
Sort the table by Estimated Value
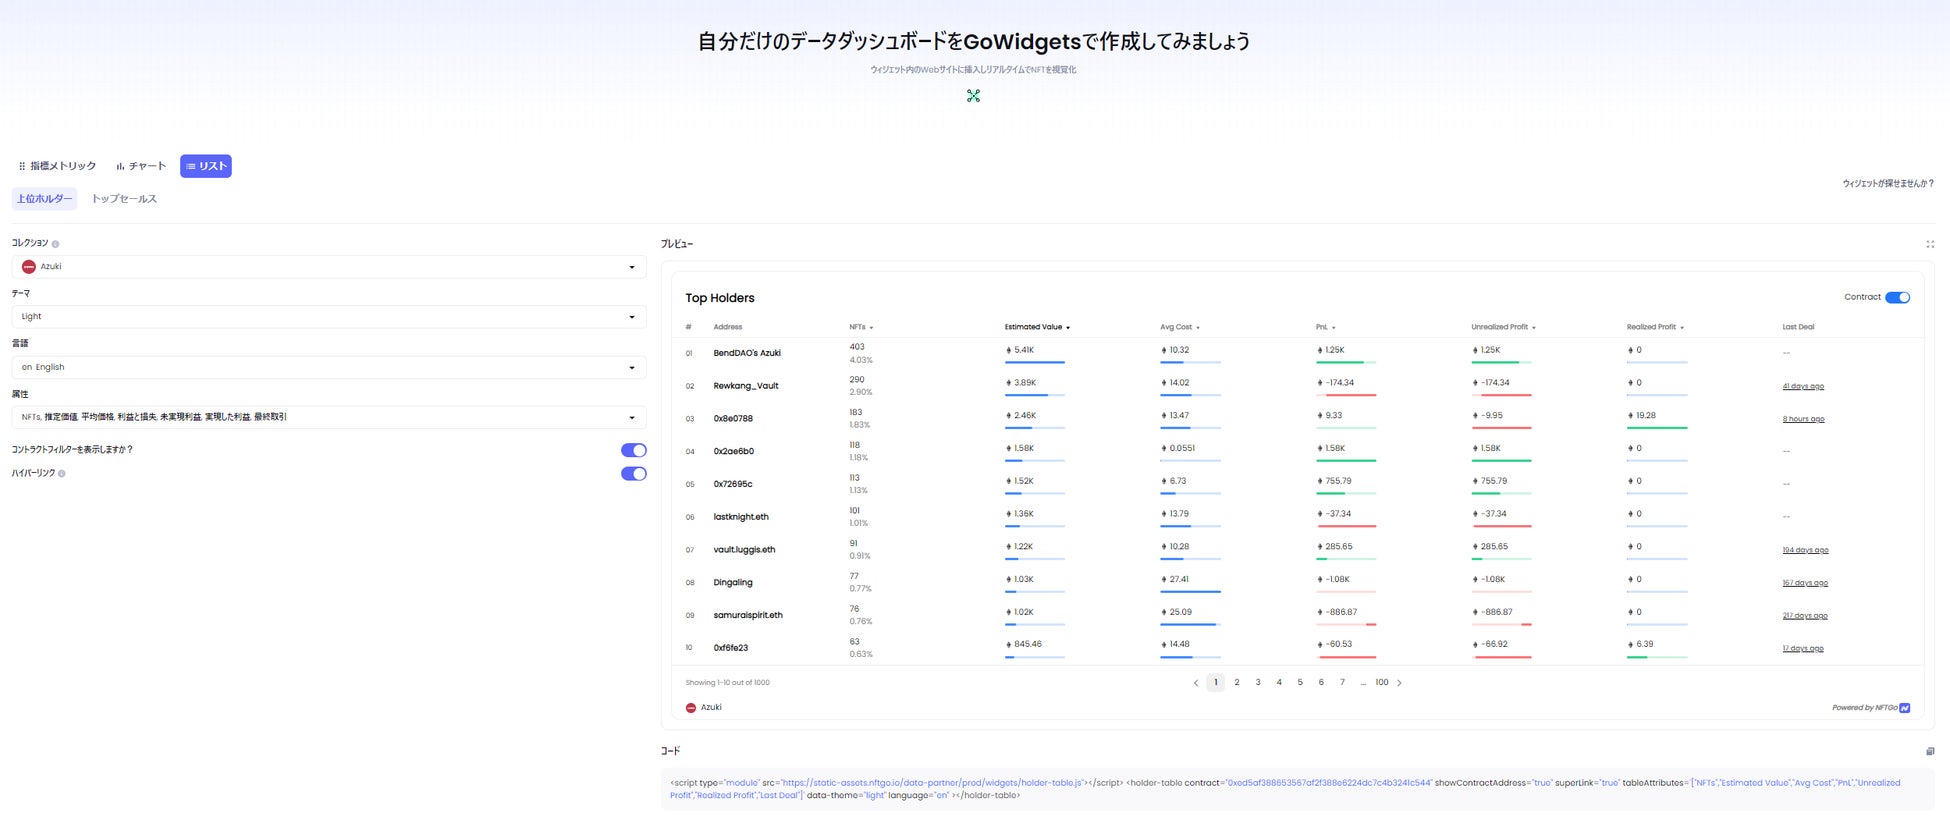[1037, 327]
